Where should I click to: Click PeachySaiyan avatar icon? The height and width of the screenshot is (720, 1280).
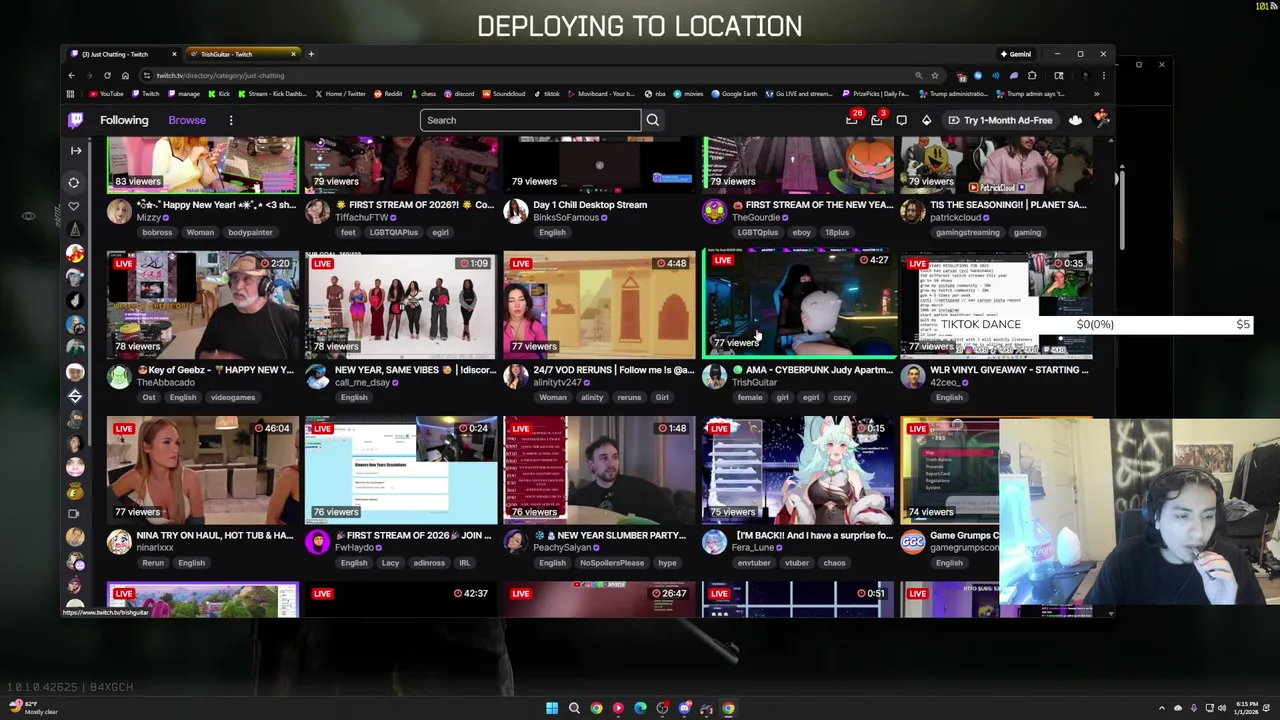(516, 542)
